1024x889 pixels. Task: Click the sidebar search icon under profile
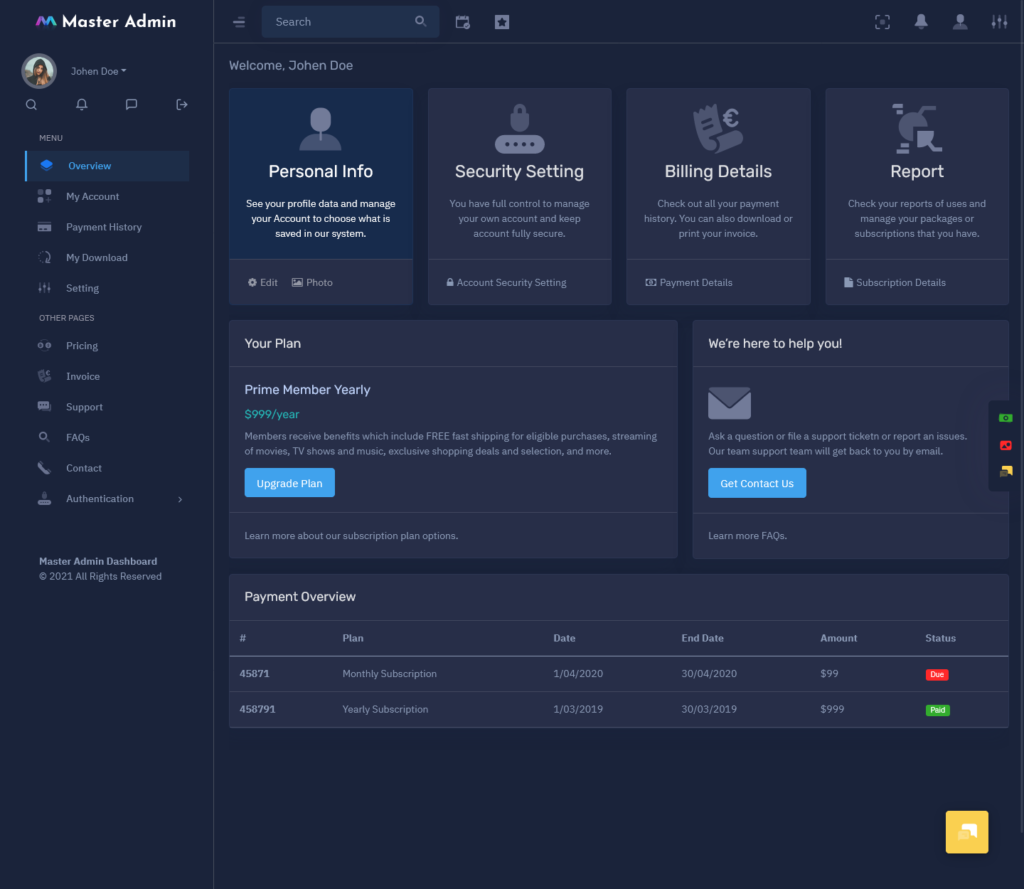[x=31, y=105]
